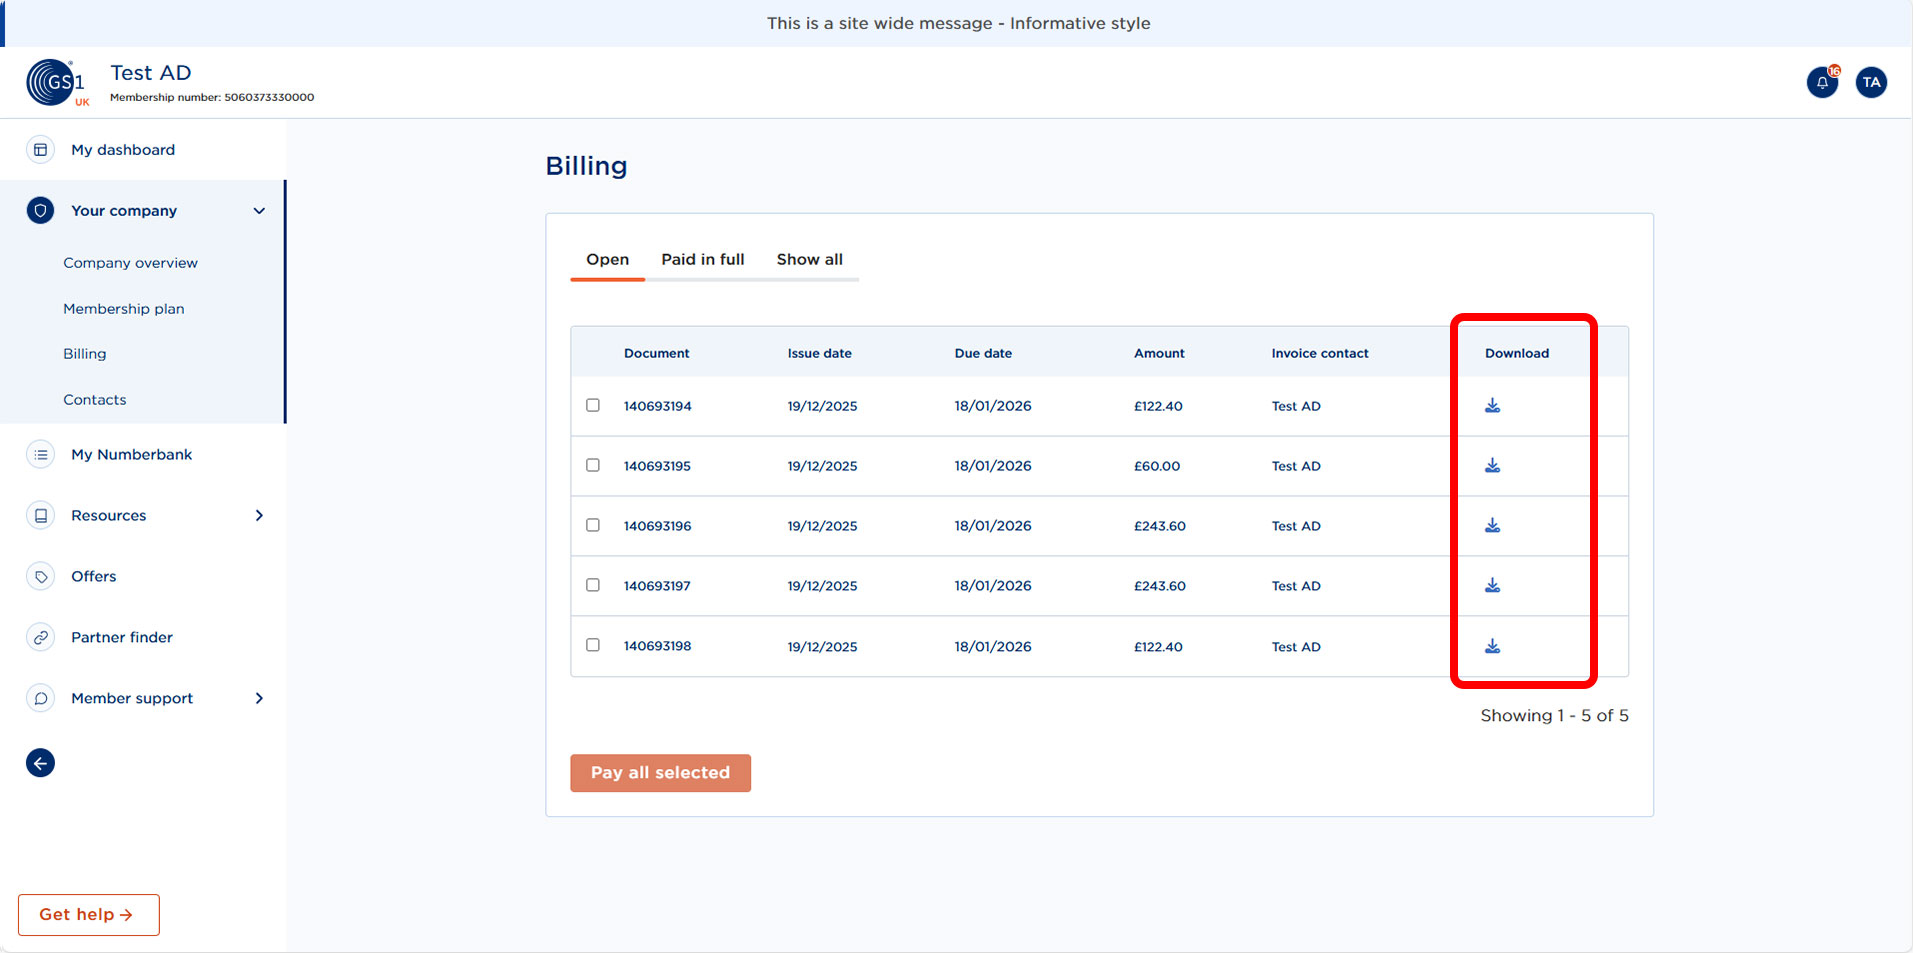Image resolution: width=1913 pixels, height=953 pixels.
Task: Click the download icon for invoice 140693198
Action: pos(1492,646)
